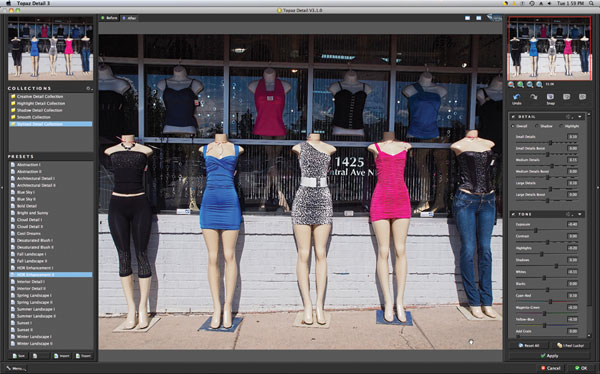Collapse the Tone panel with its arrow
This screenshot has height=374, width=600.
point(580,214)
